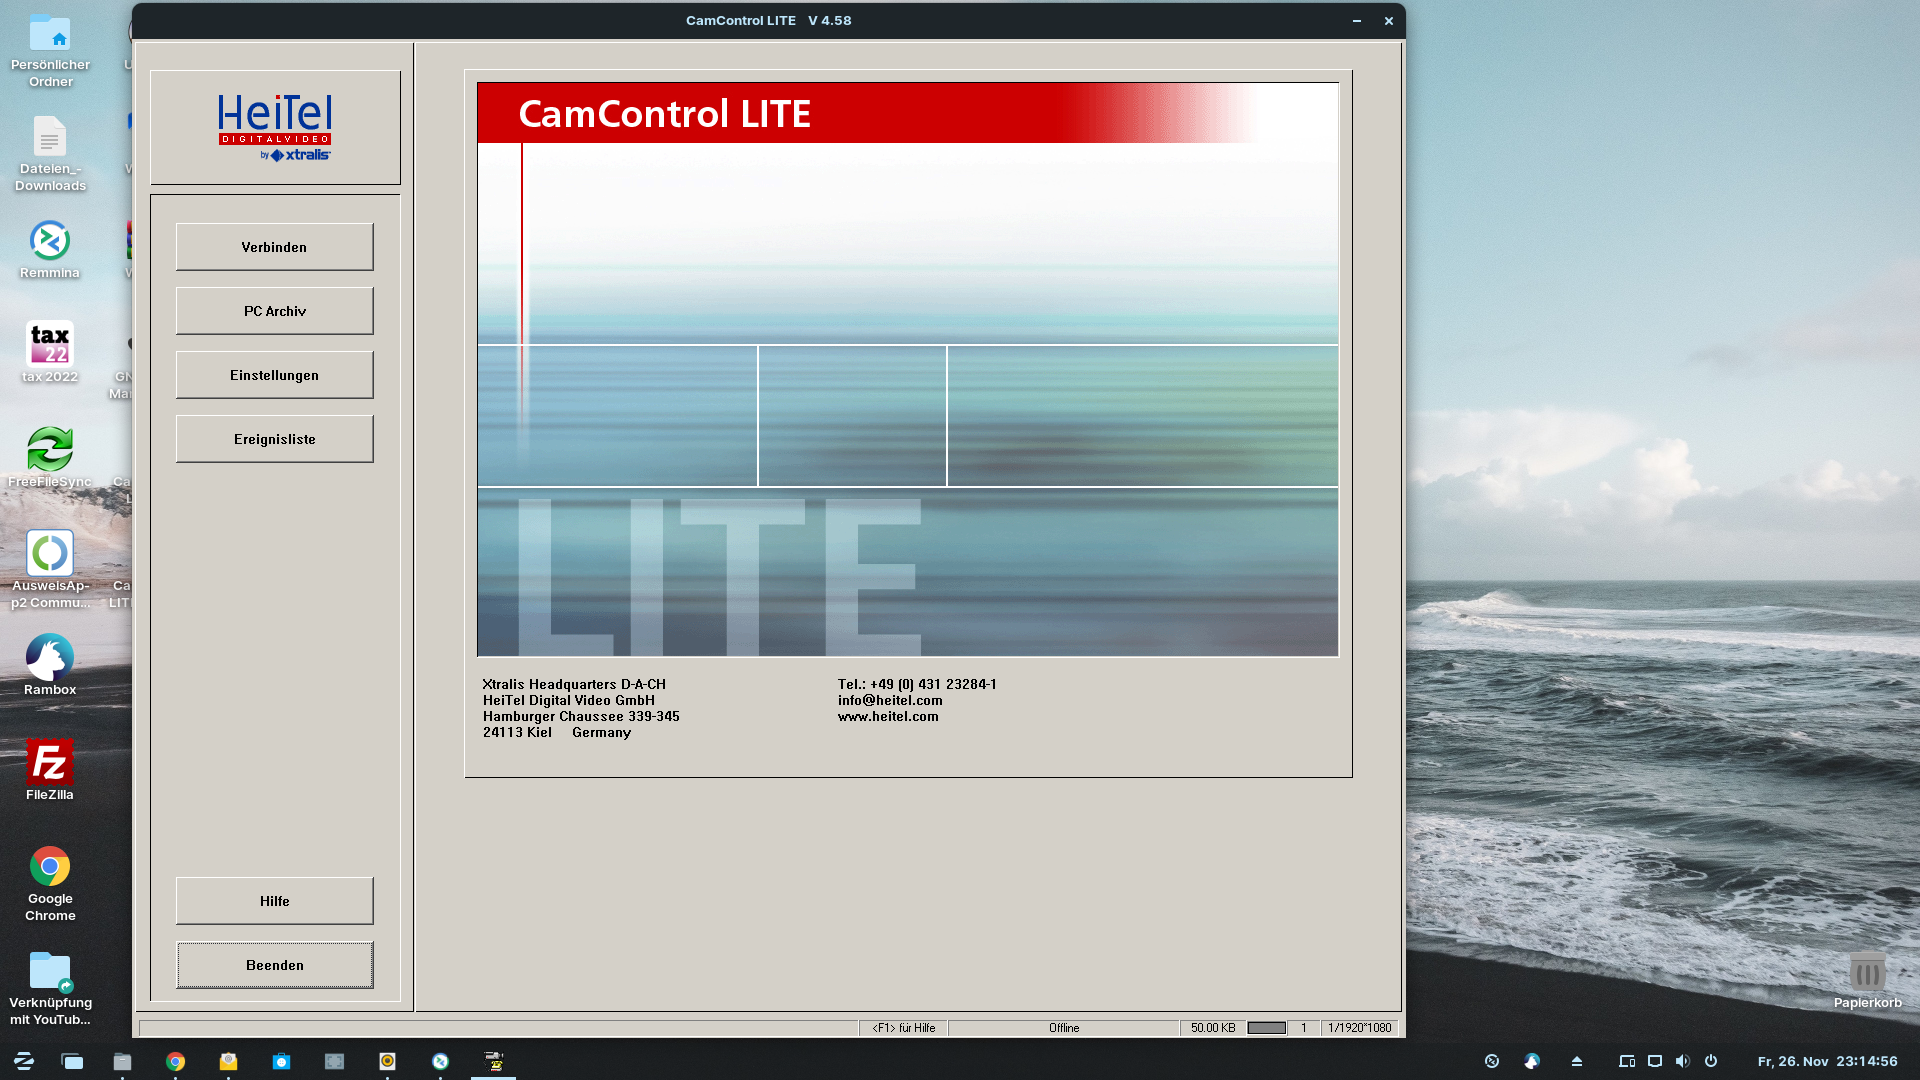Screen dimensions: 1920x1080
Task: Click the Offline status bar entry
Action: coord(1064,1028)
